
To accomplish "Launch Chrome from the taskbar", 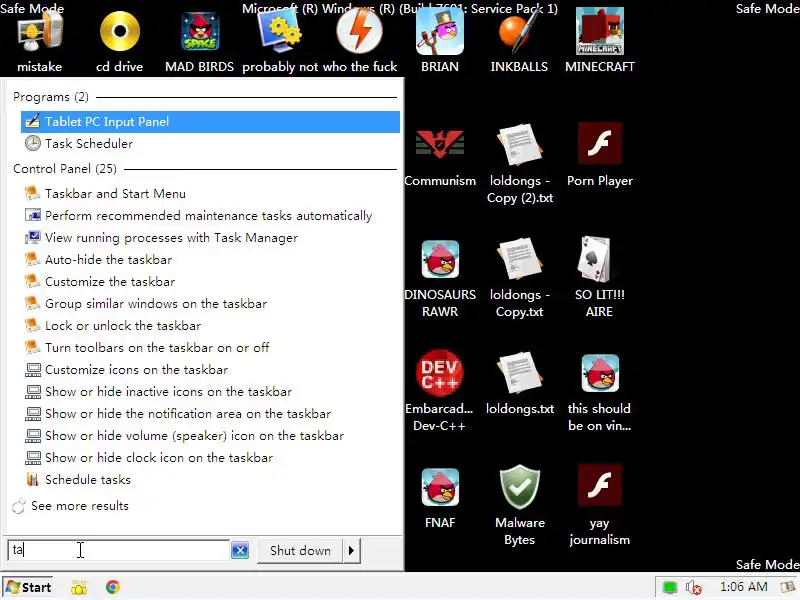I will [113, 587].
